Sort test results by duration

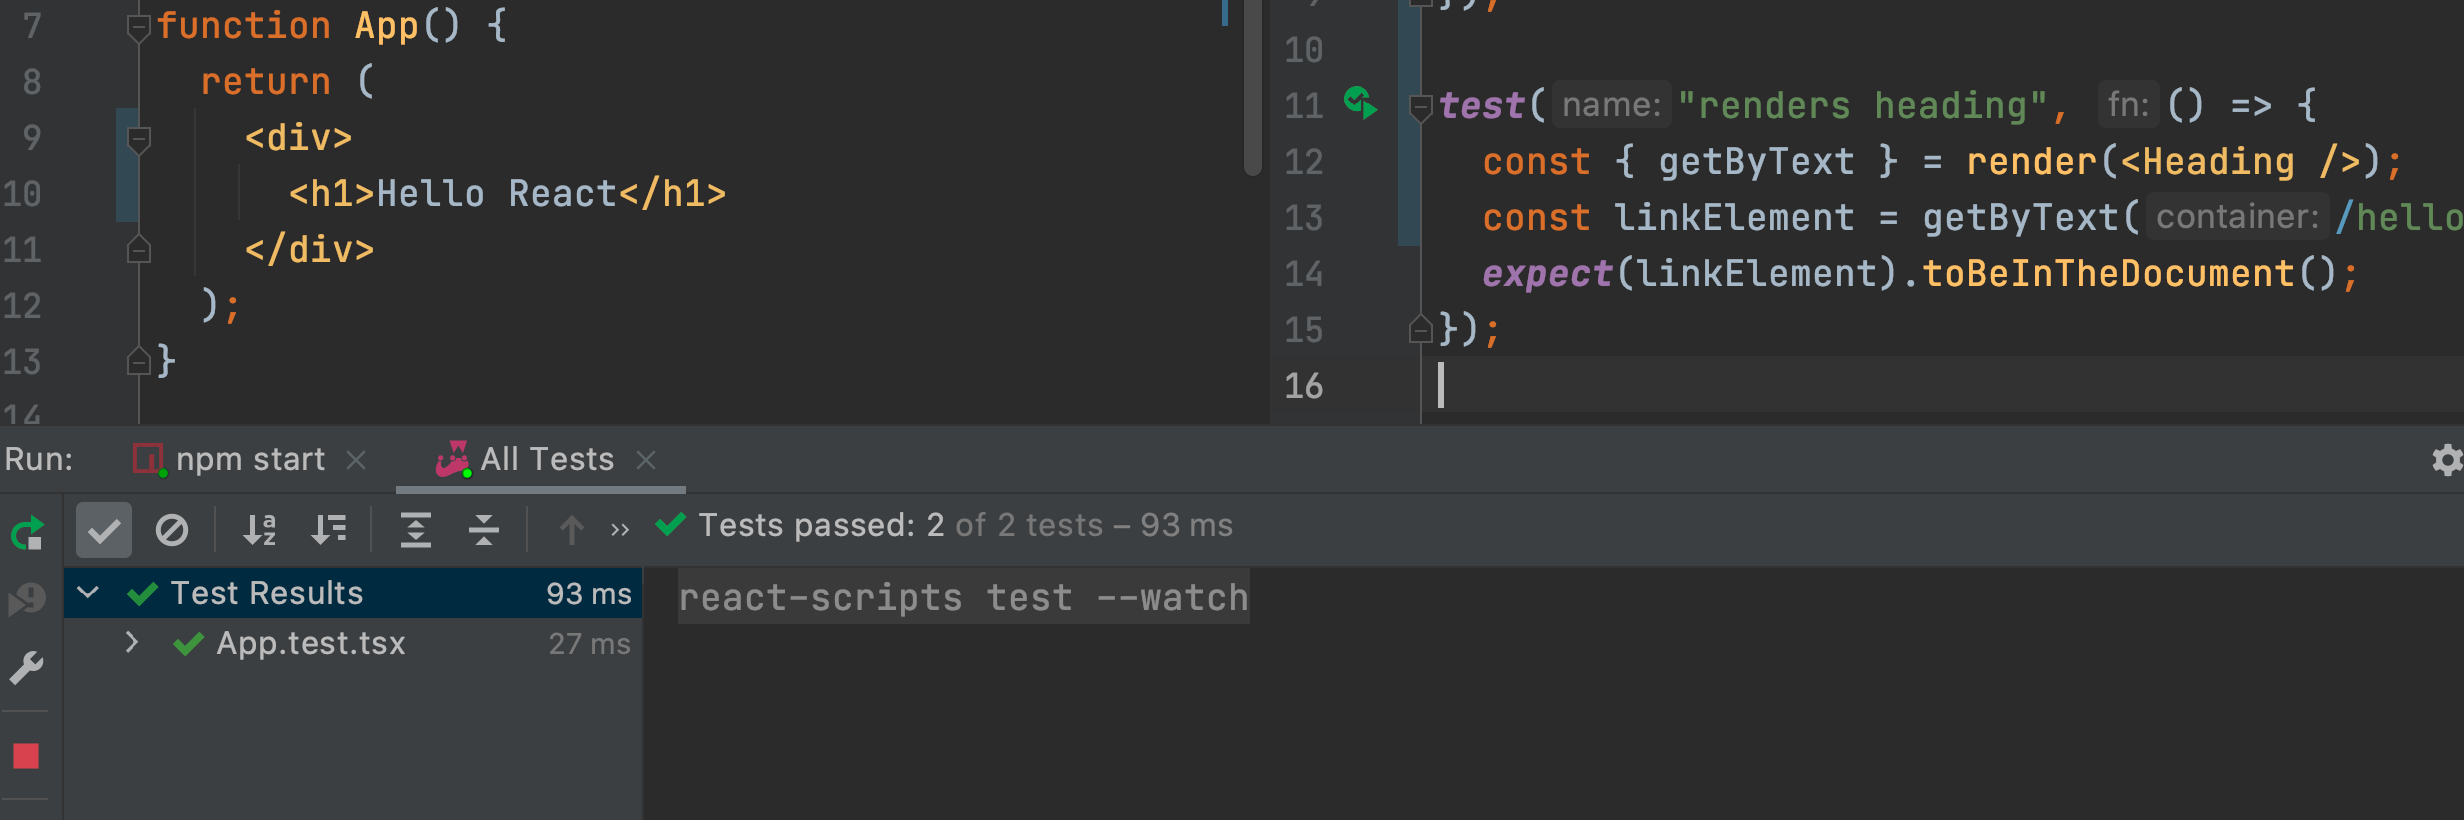point(328,530)
